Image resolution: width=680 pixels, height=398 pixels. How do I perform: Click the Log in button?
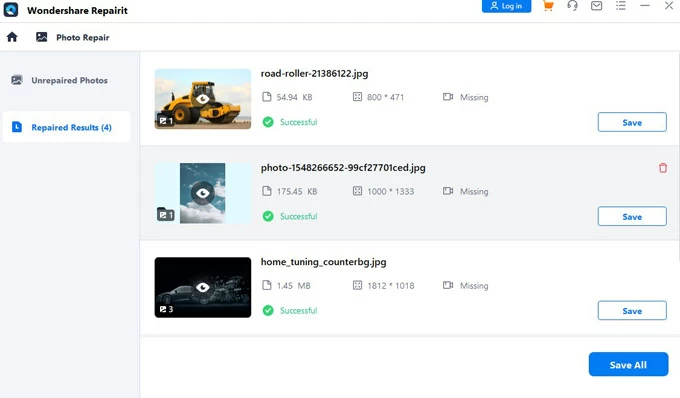point(506,6)
